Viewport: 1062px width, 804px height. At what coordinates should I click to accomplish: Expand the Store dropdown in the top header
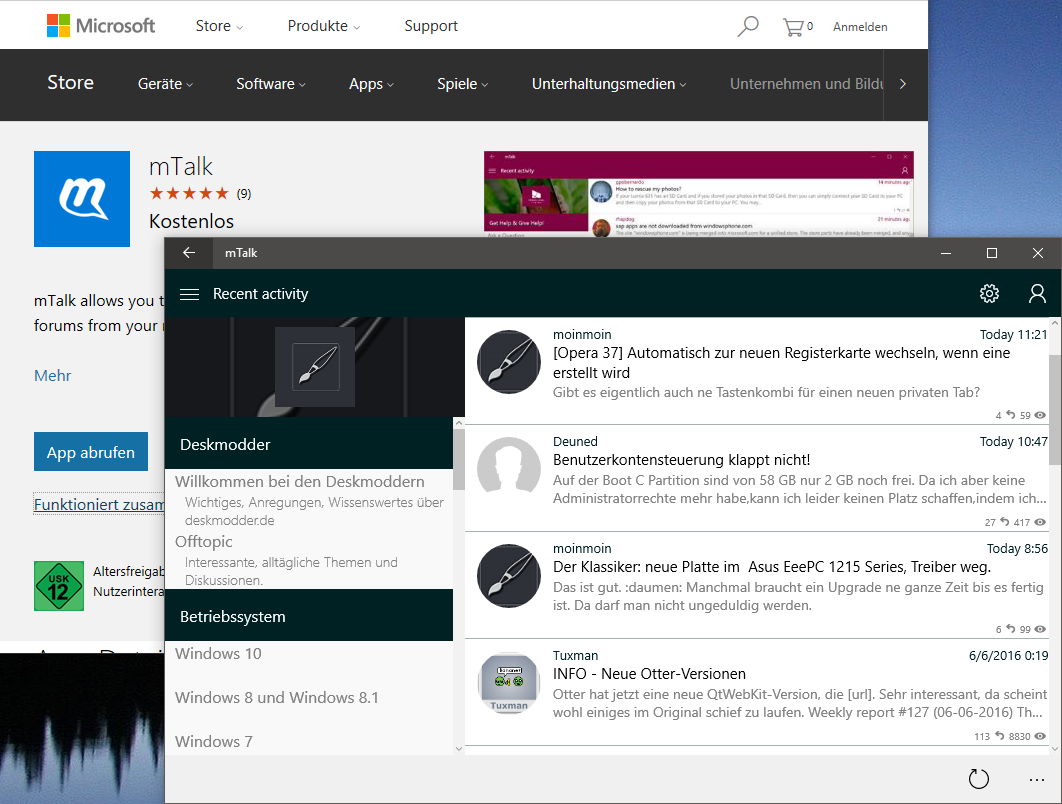tap(219, 26)
